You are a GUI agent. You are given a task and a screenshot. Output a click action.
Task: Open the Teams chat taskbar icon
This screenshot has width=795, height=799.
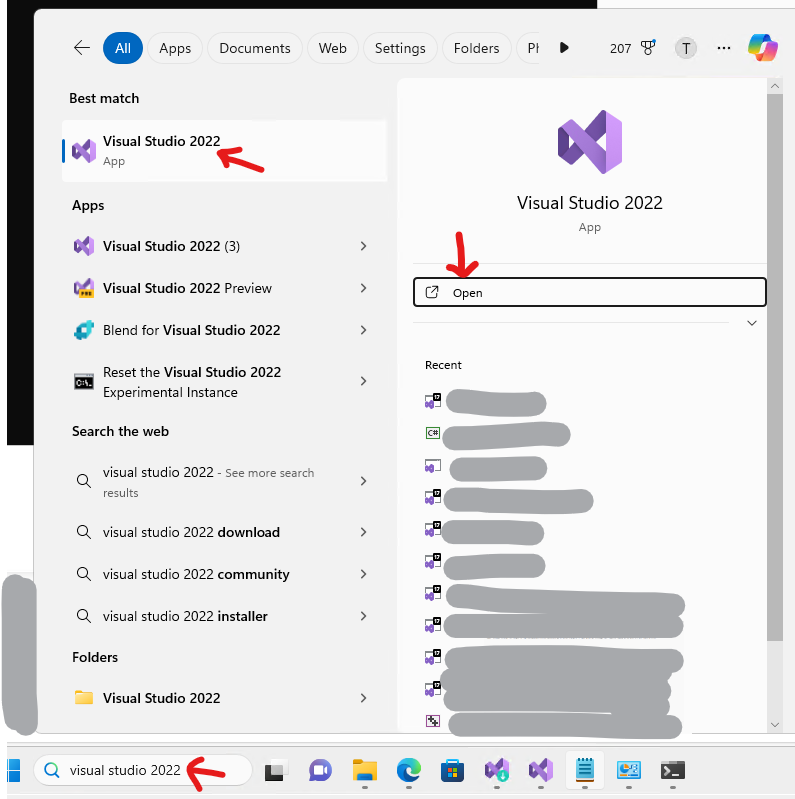click(320, 770)
